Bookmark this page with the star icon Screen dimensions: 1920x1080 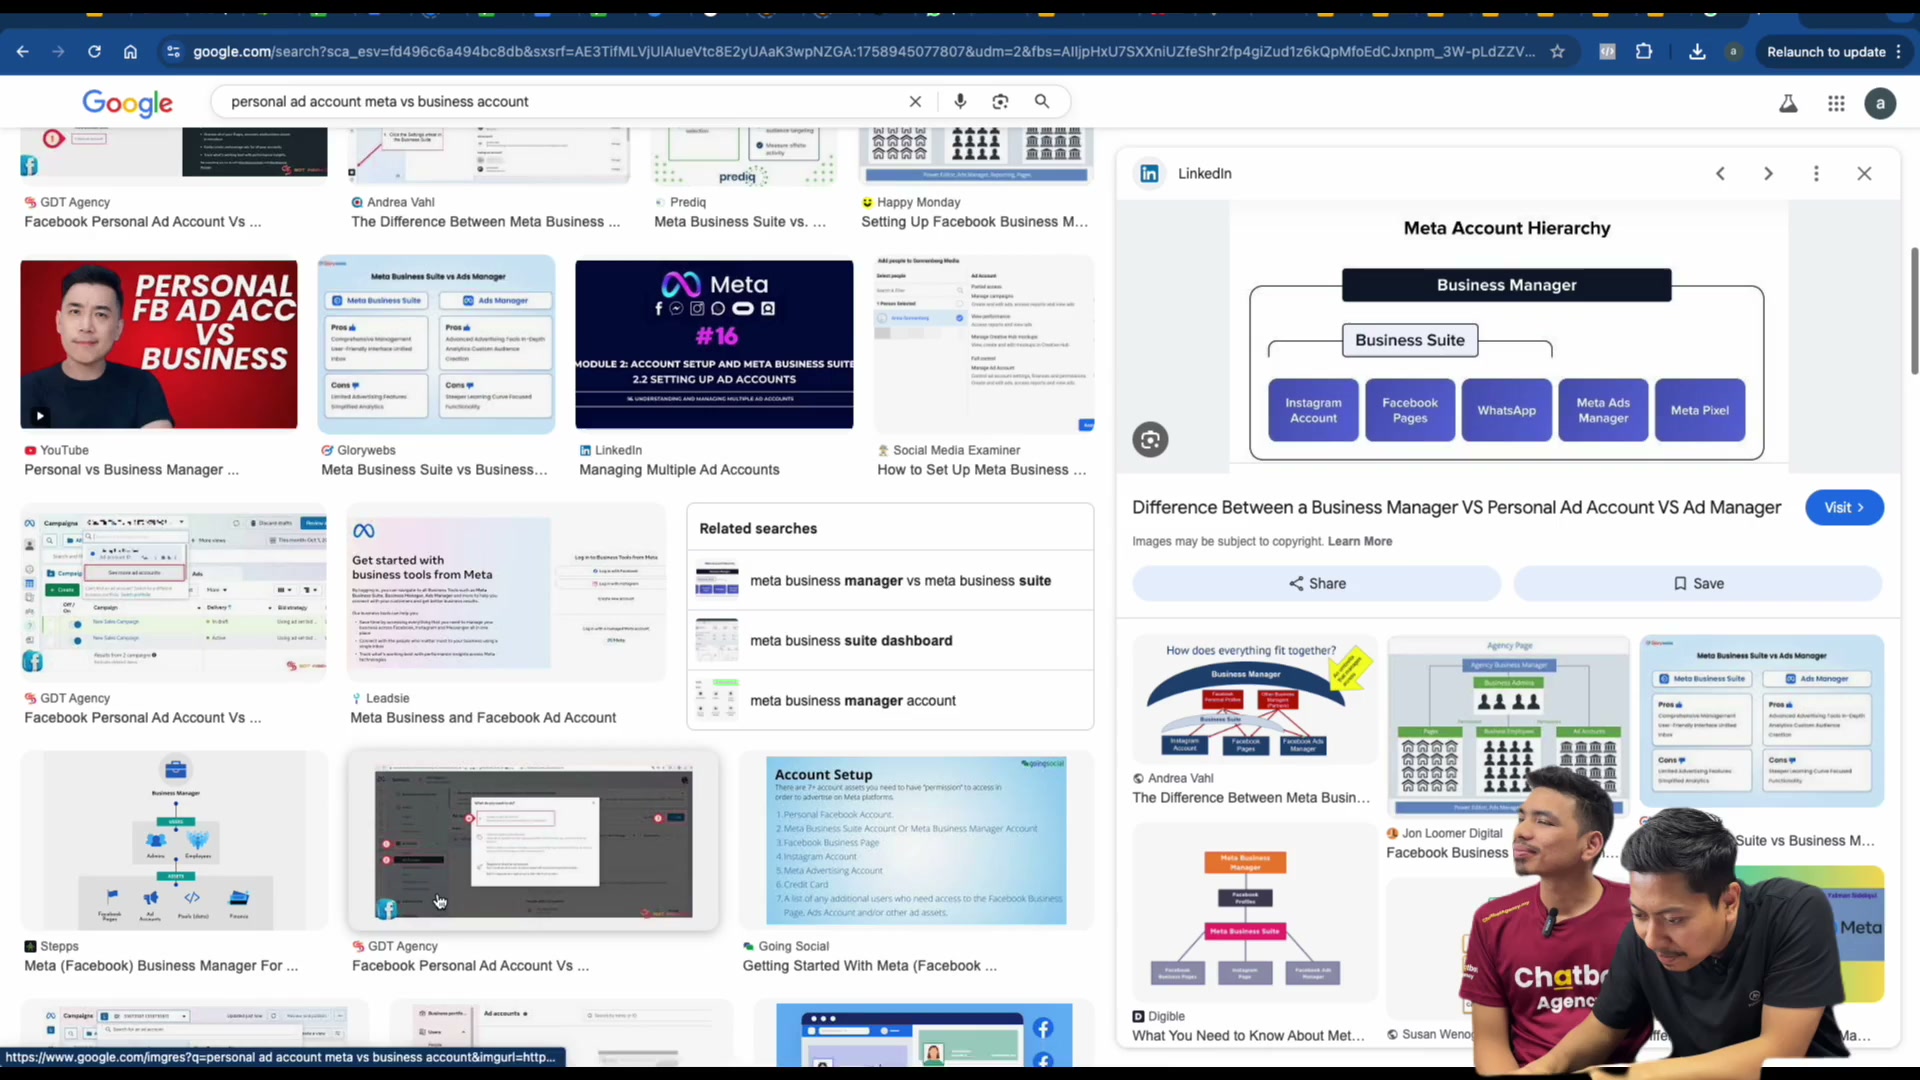pyautogui.click(x=1557, y=51)
